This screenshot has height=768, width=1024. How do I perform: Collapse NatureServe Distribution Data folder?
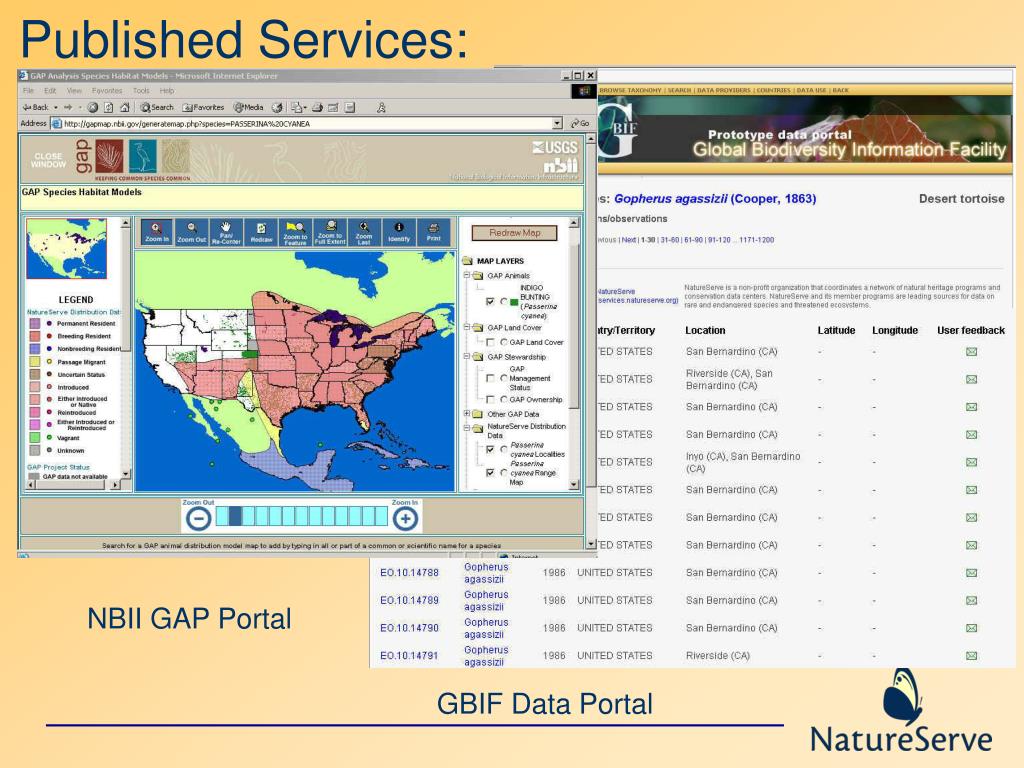click(x=467, y=428)
